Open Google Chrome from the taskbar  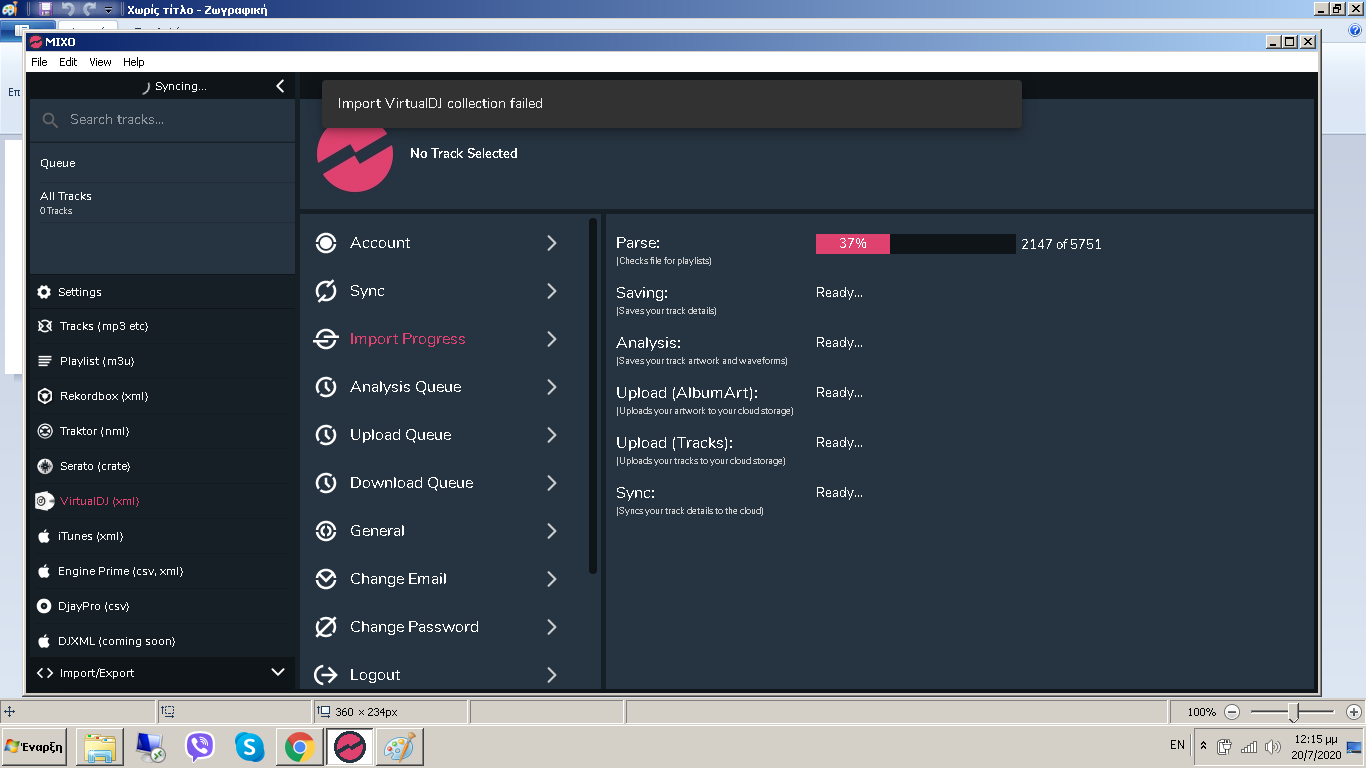tap(299, 747)
